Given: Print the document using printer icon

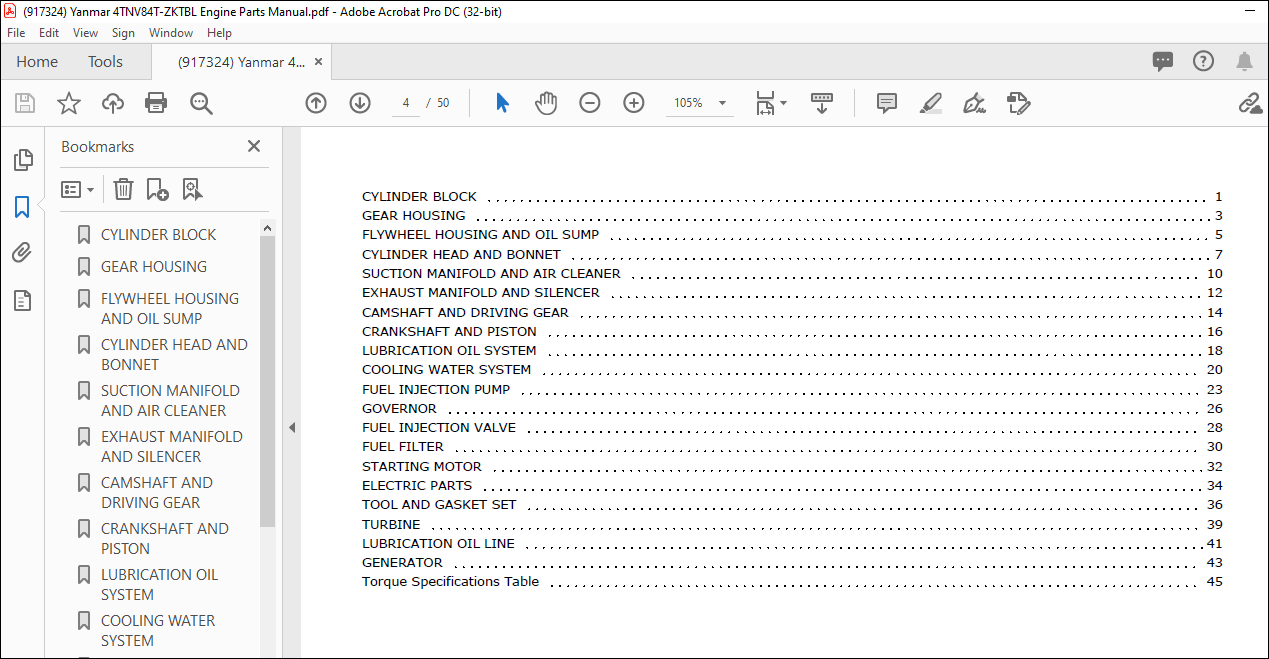Looking at the screenshot, I should [156, 103].
